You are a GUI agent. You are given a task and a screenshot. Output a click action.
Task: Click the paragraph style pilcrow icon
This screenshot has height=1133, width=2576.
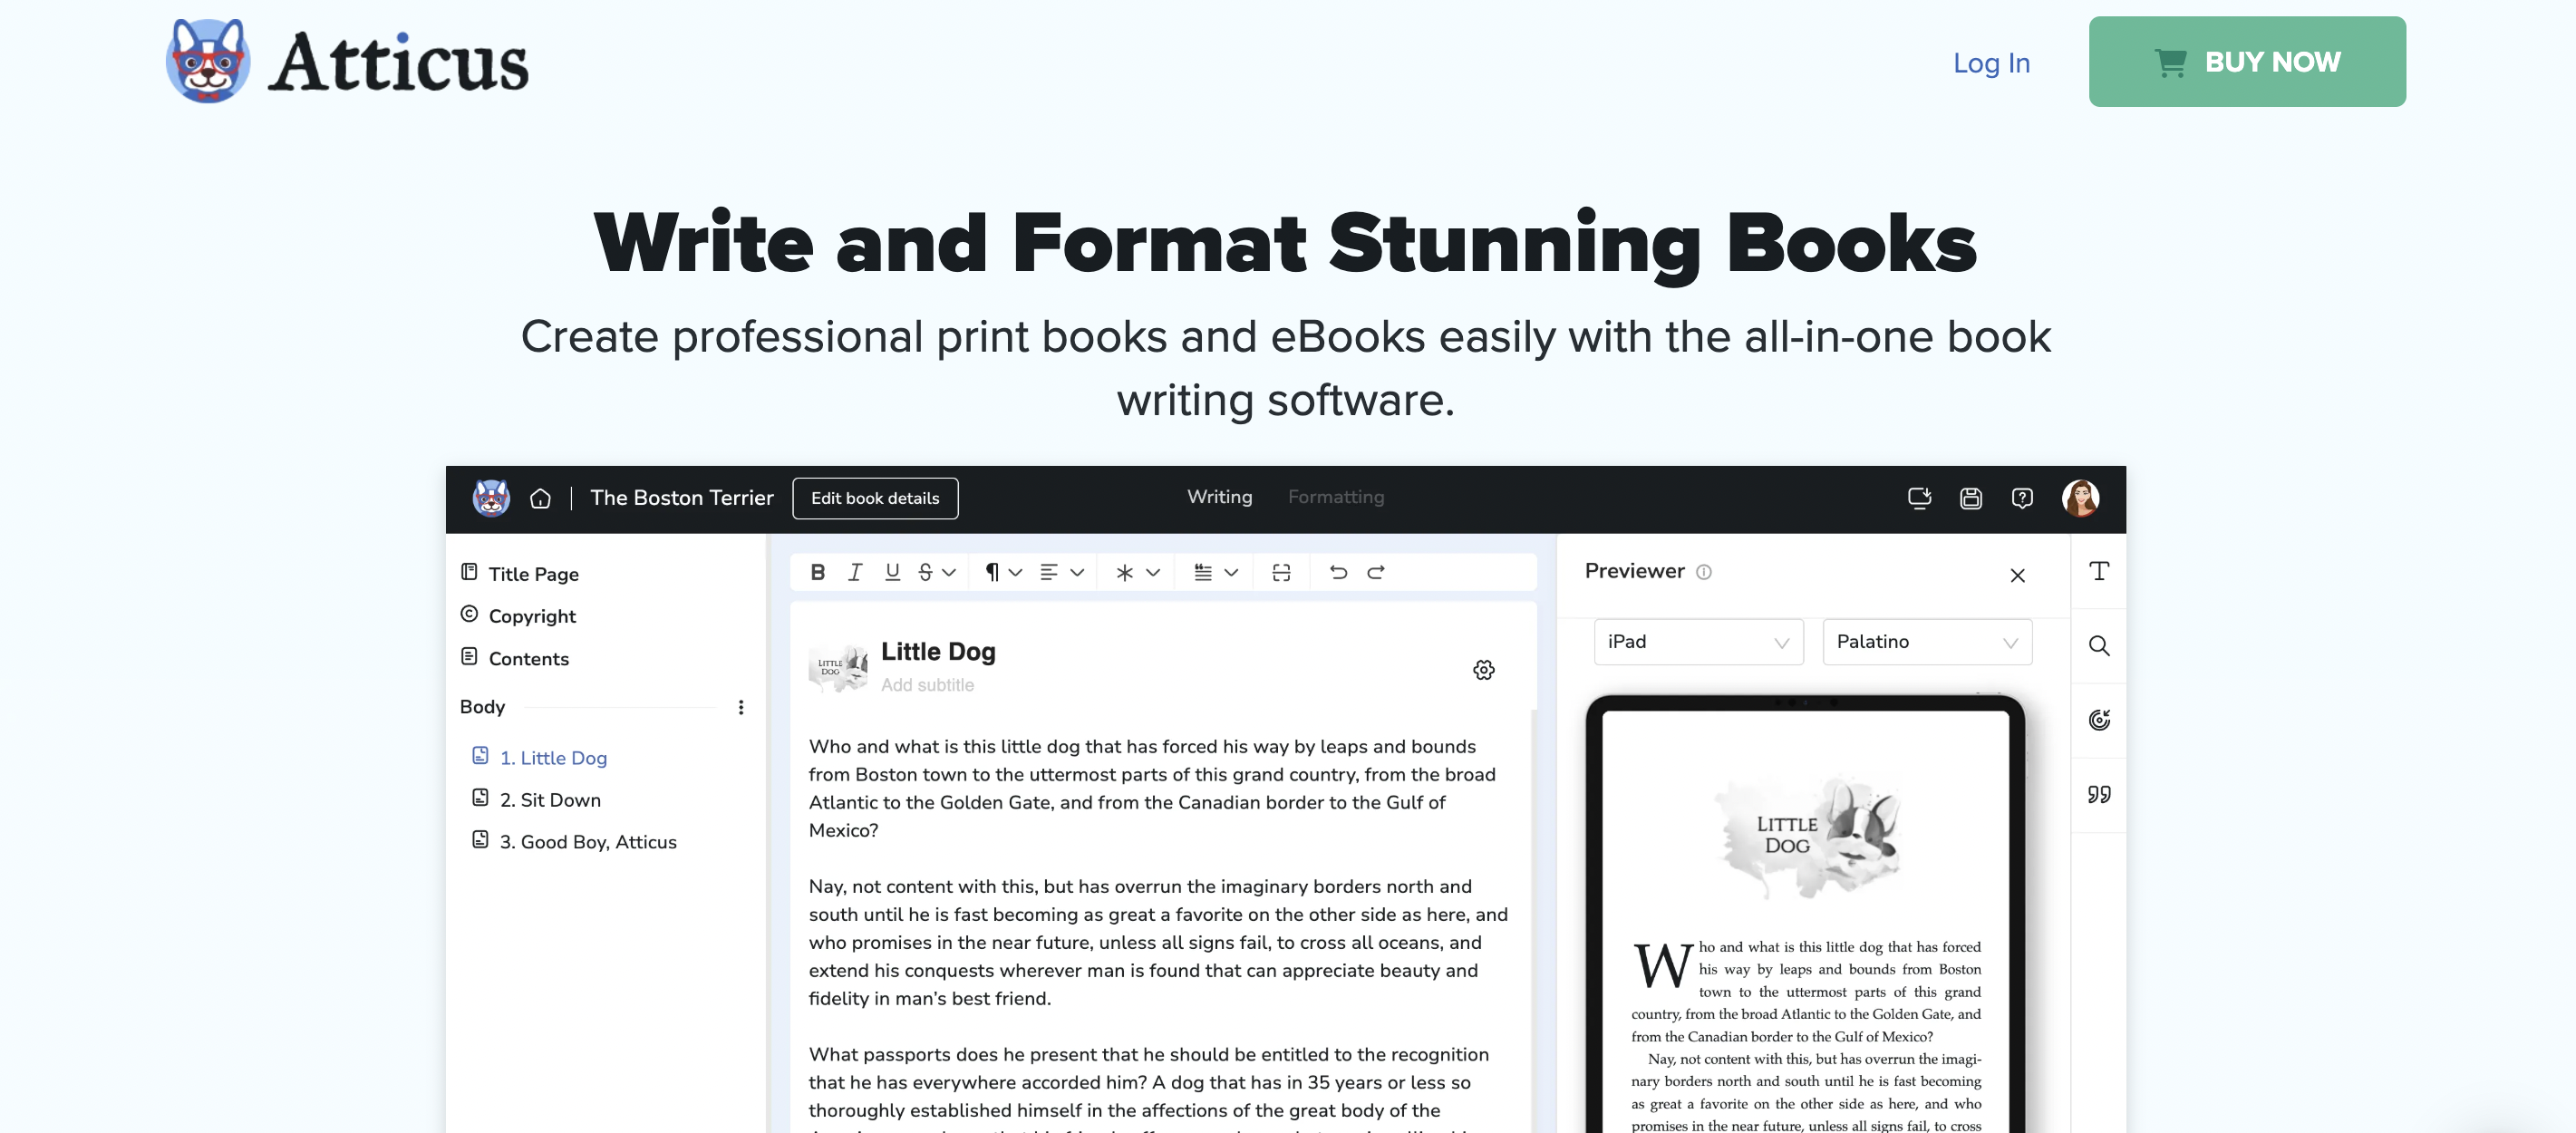point(992,572)
